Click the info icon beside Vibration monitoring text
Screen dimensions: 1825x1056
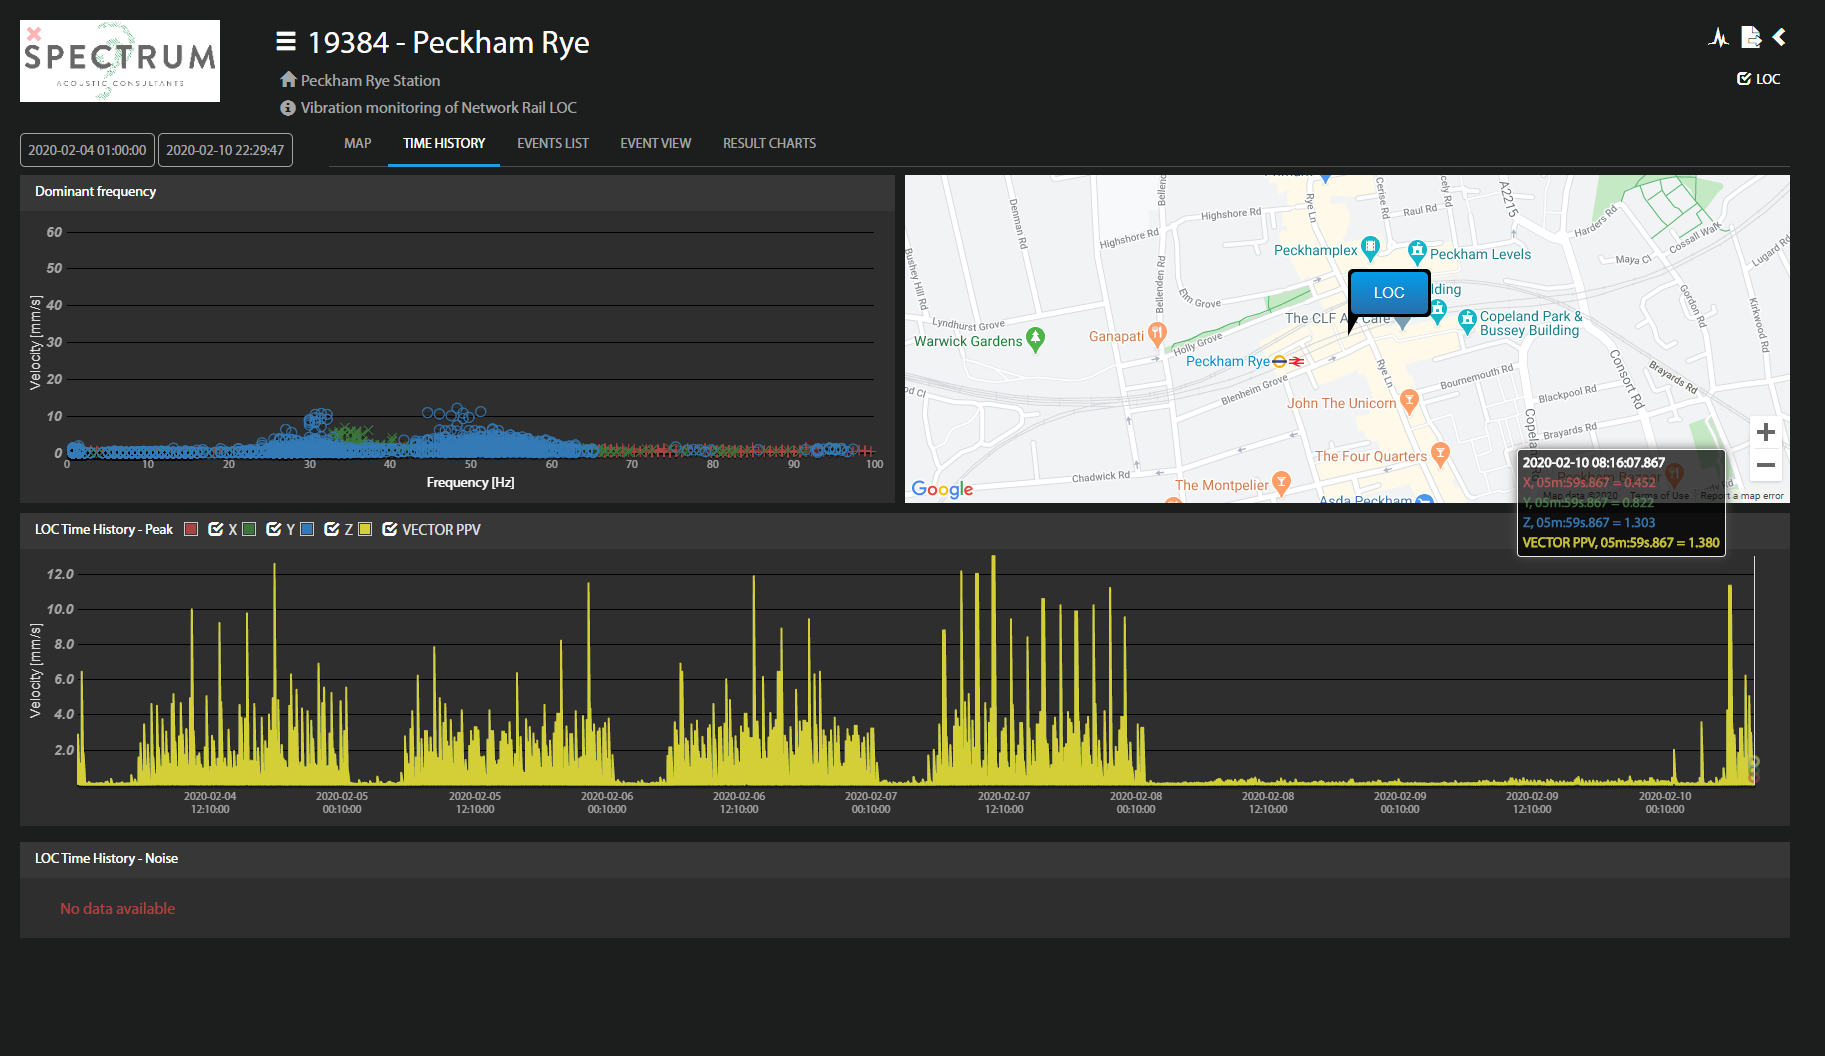(x=288, y=108)
